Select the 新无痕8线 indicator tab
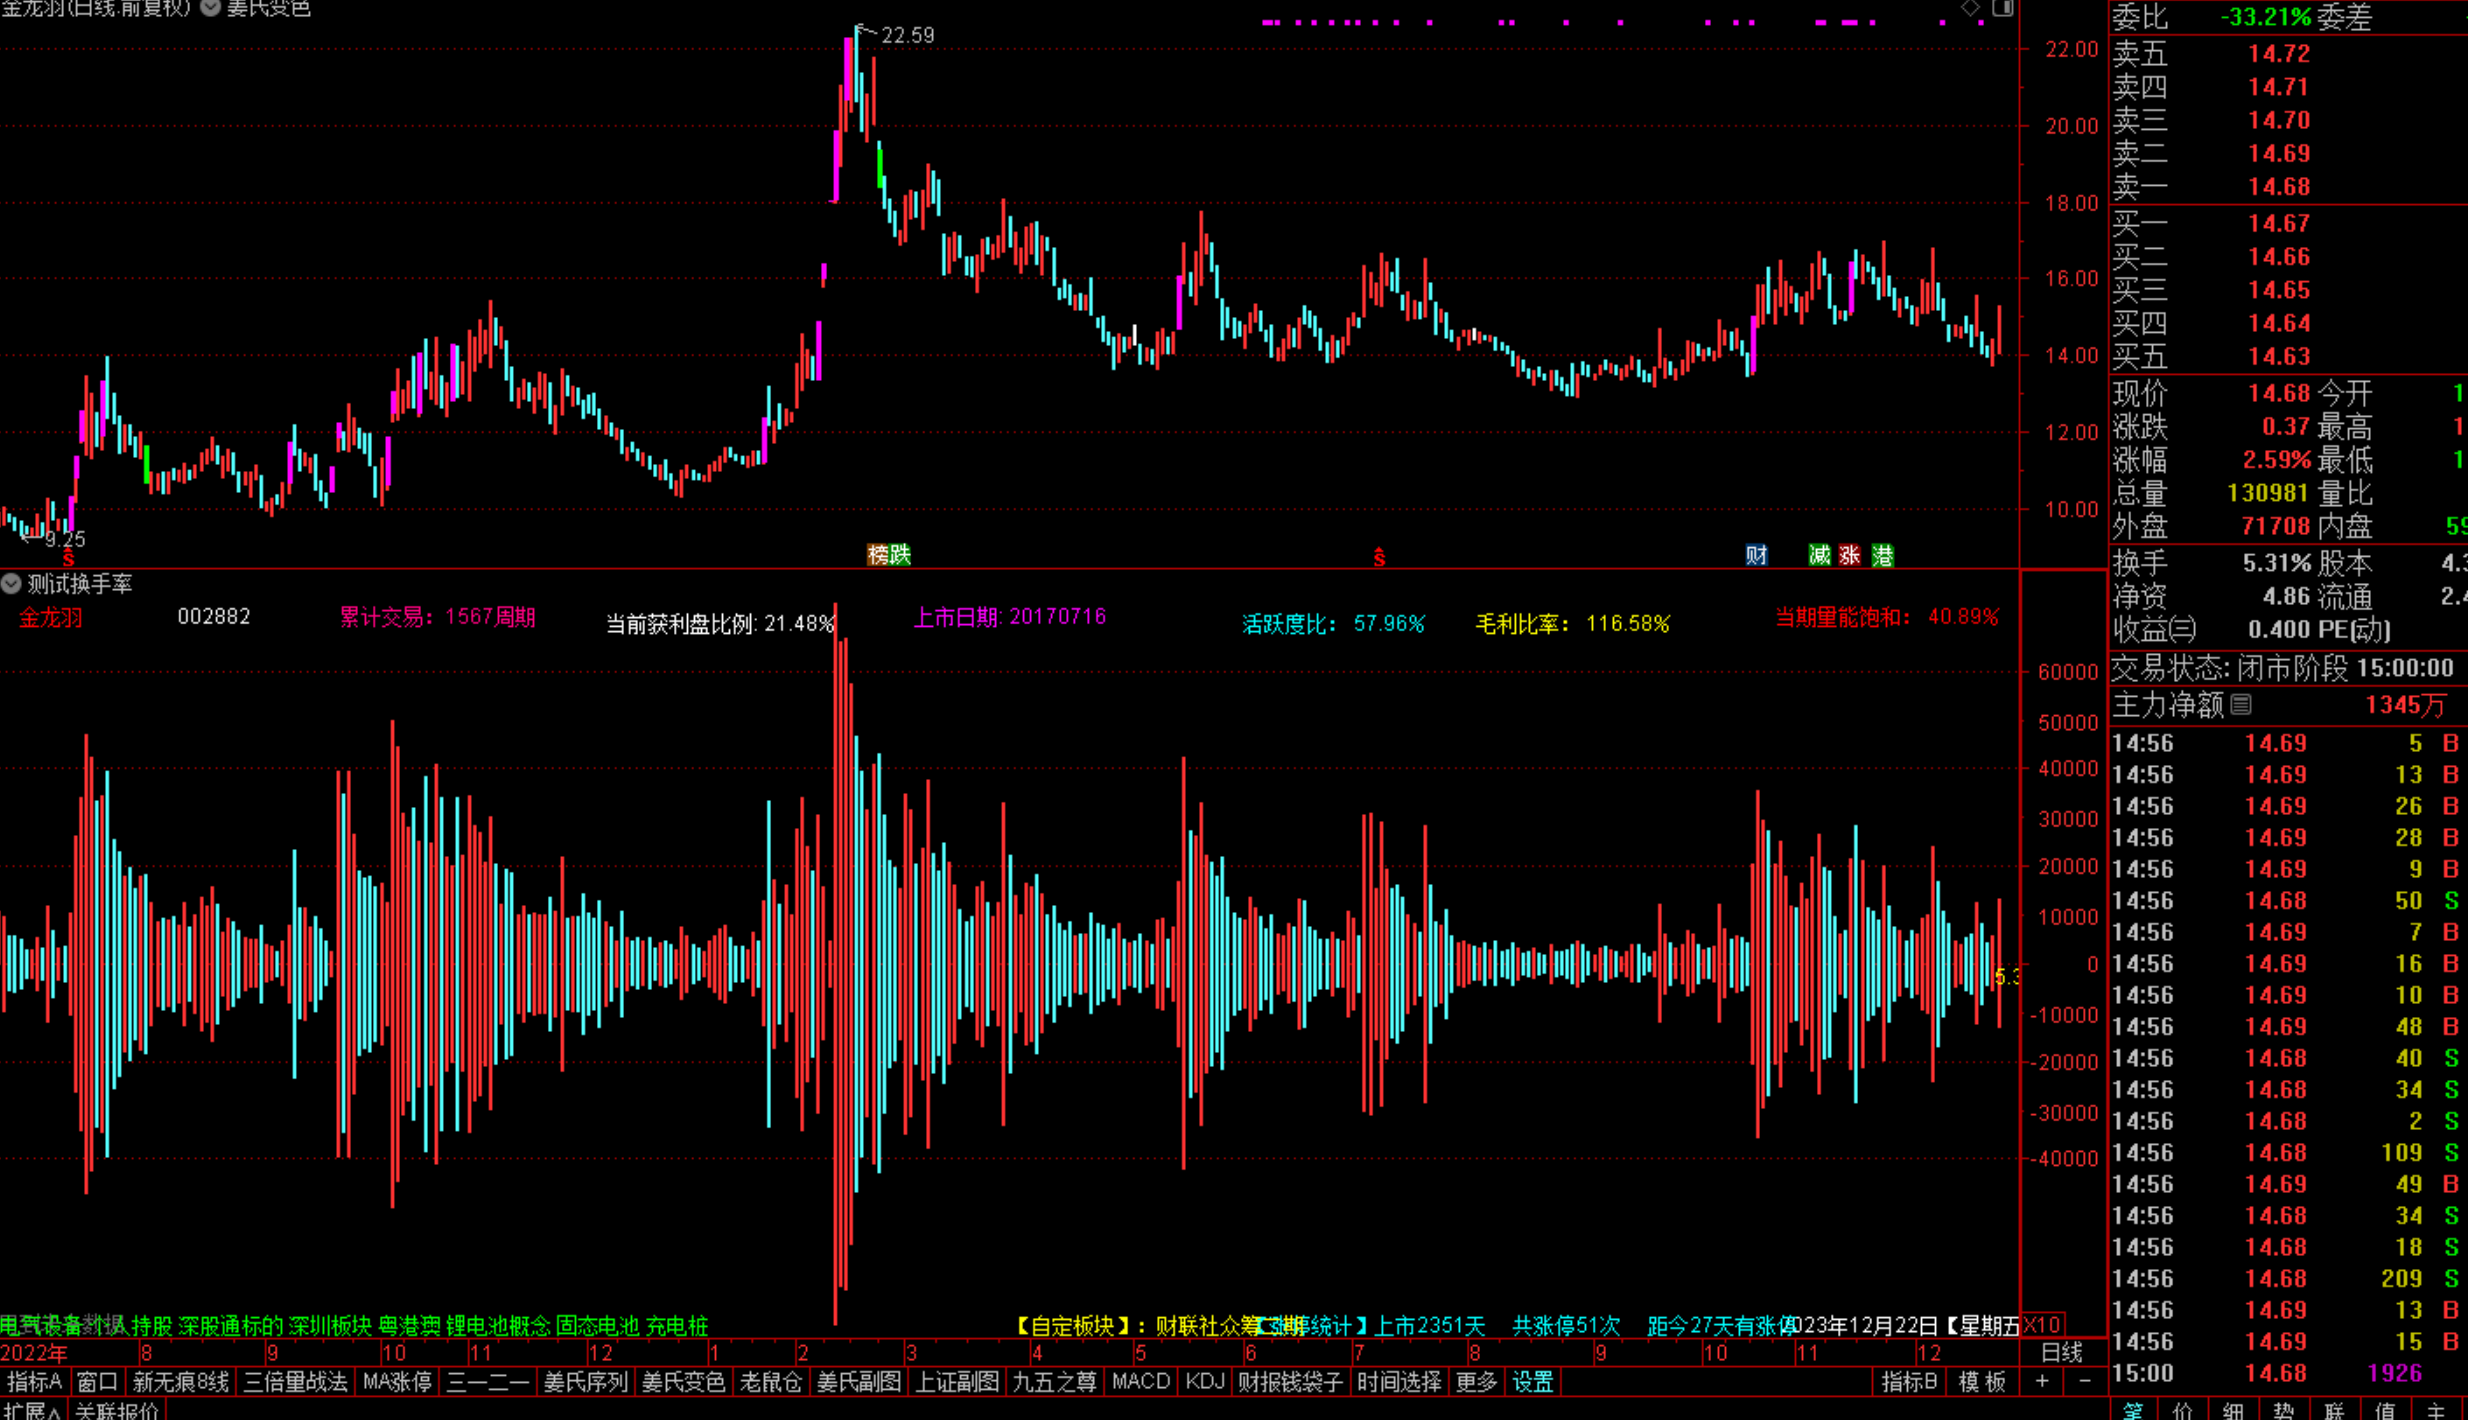Image resolution: width=2468 pixels, height=1420 pixels. (x=180, y=1382)
